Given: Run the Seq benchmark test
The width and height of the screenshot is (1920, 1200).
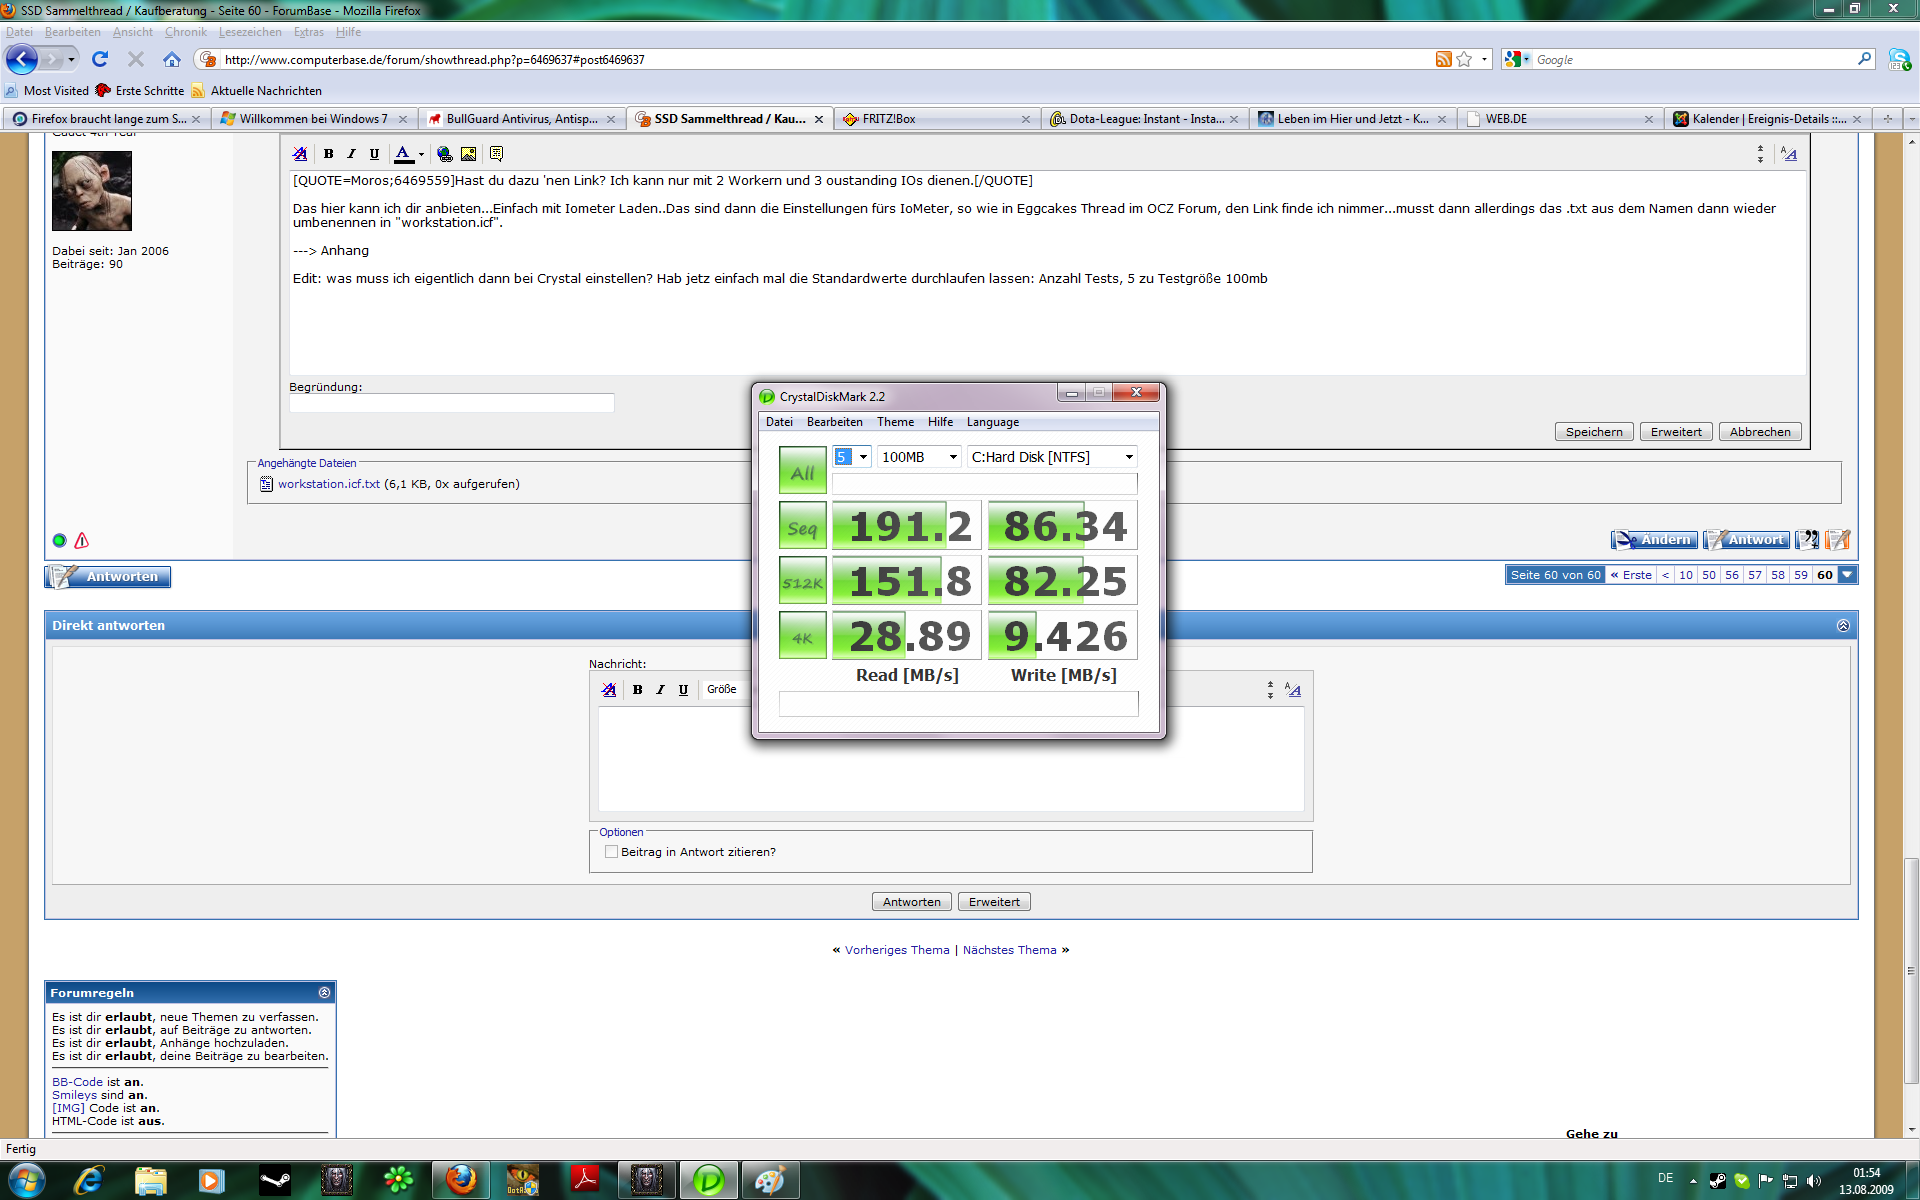Looking at the screenshot, I should [802, 527].
